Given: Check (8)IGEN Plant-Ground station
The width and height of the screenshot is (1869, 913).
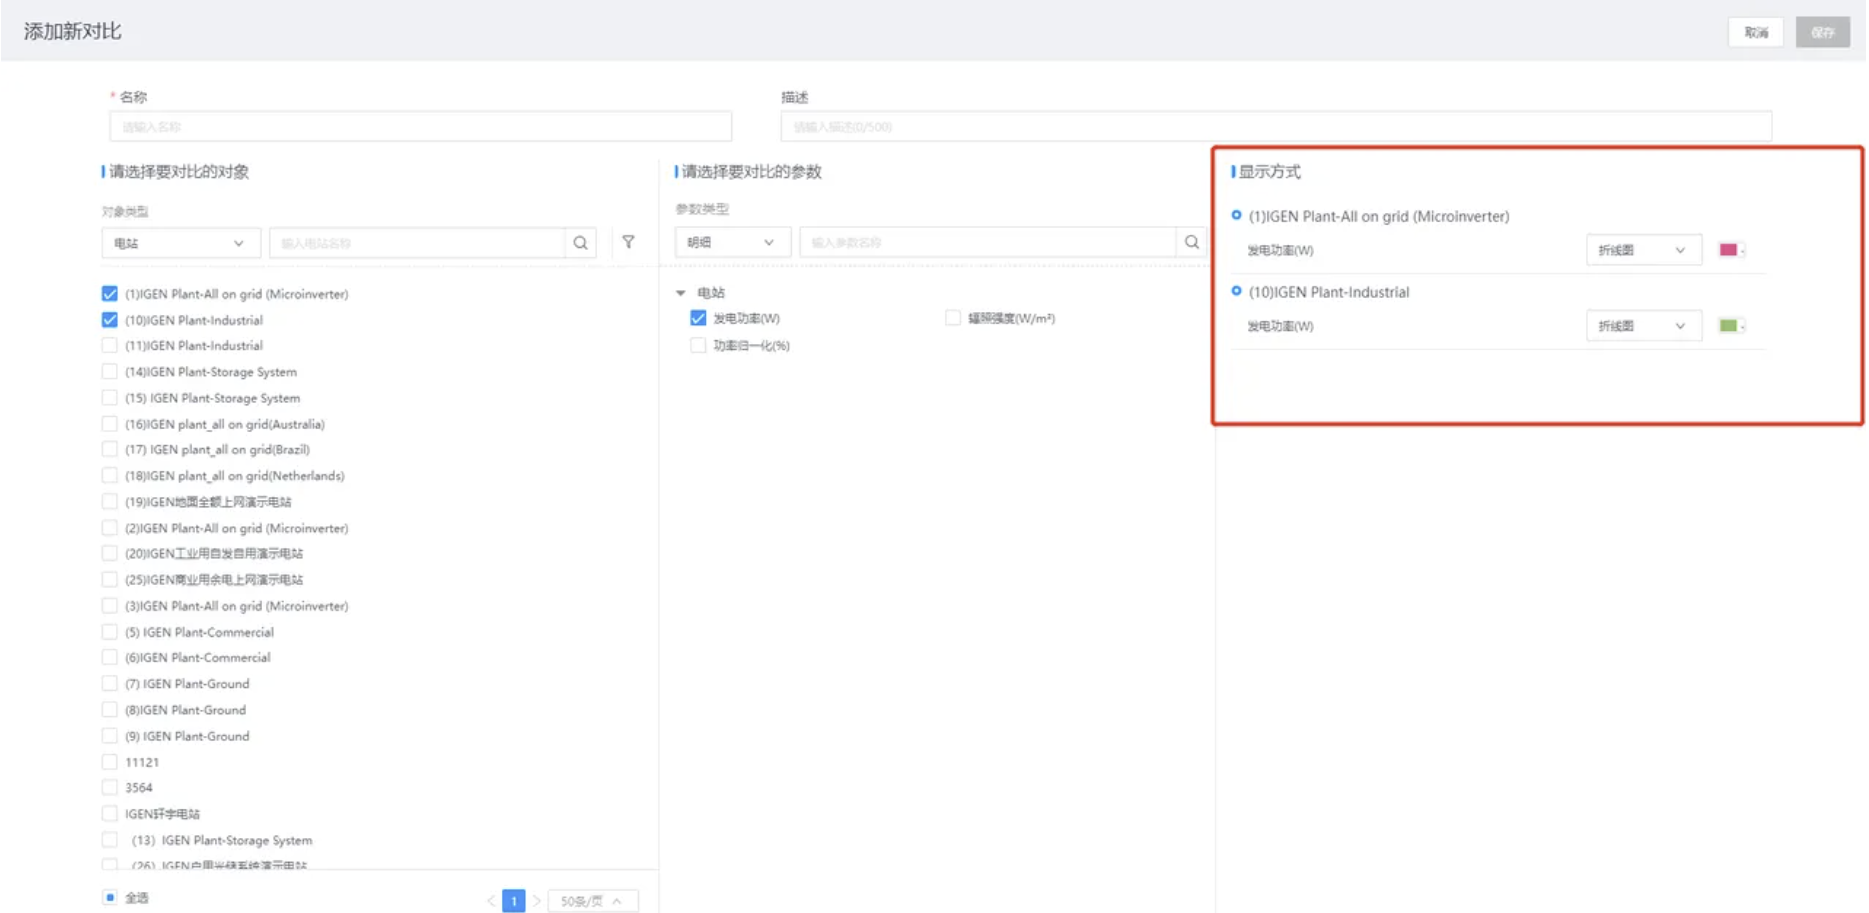Looking at the screenshot, I should tap(110, 710).
